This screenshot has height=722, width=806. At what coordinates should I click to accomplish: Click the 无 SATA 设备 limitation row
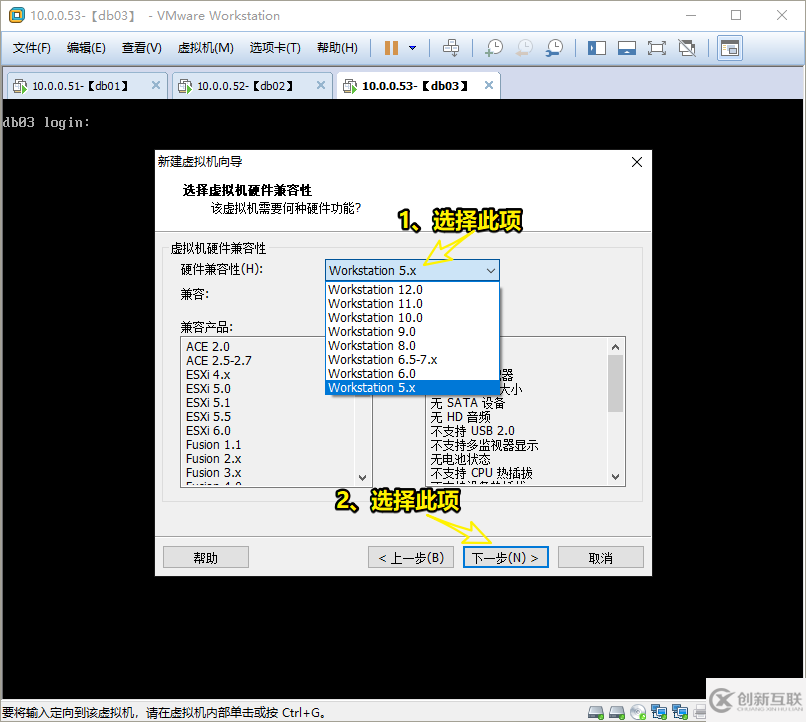pos(467,403)
